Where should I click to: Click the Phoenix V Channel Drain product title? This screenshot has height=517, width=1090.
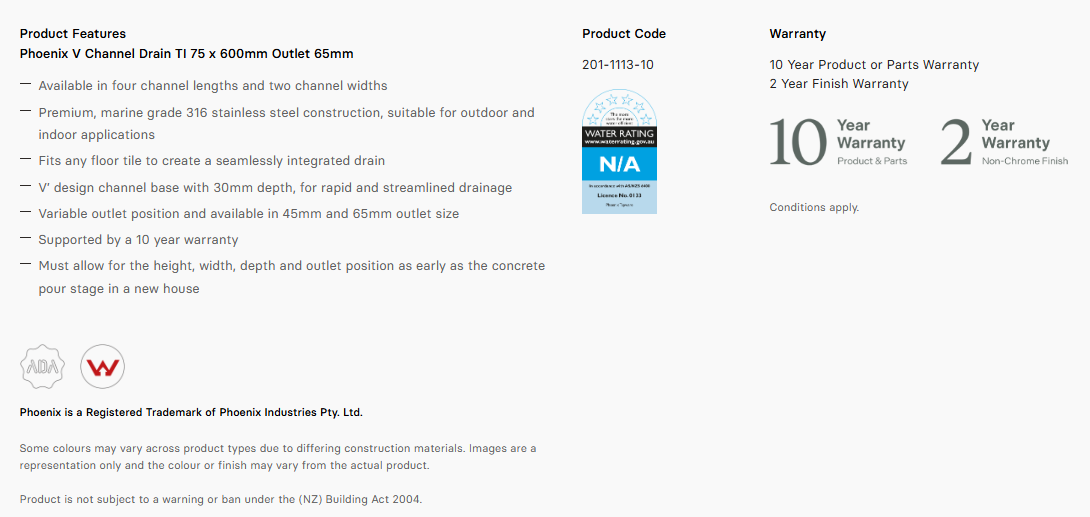click(x=187, y=54)
